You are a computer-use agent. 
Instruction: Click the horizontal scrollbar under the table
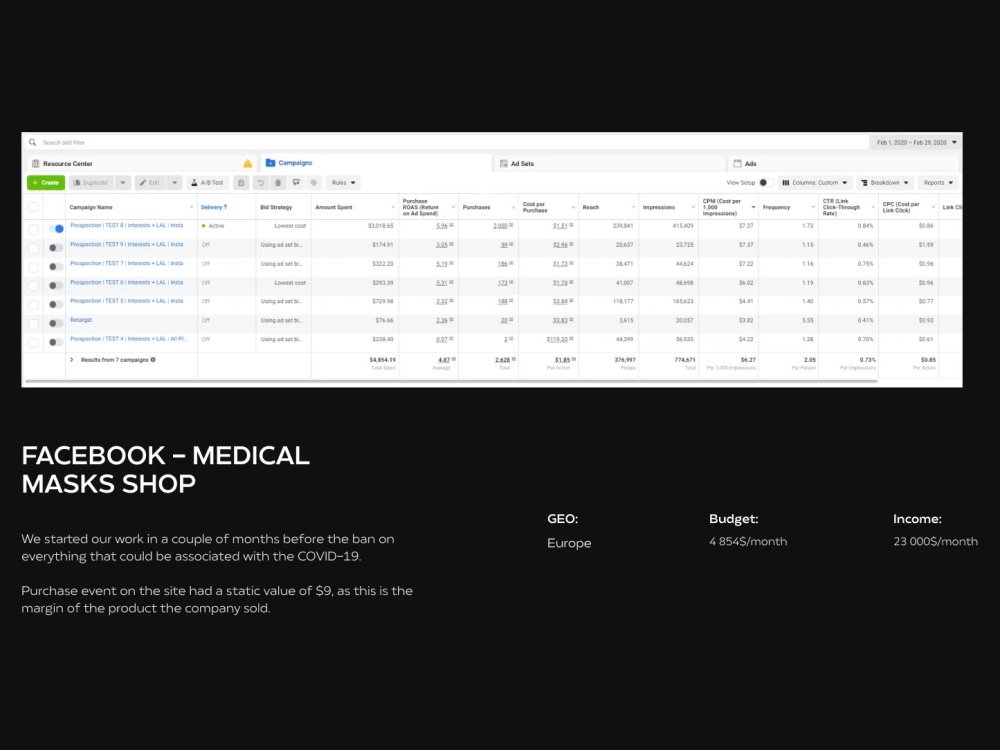coord(451,381)
